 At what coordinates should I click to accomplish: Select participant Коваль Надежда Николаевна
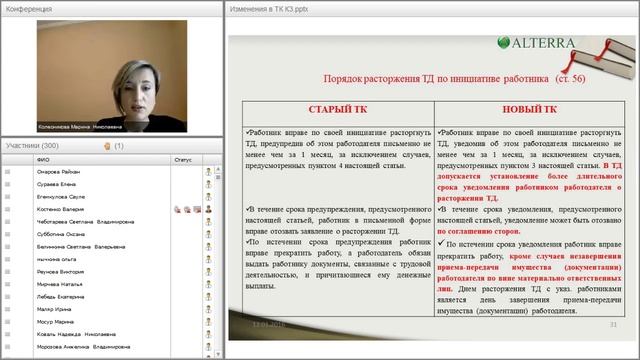(x=76, y=334)
